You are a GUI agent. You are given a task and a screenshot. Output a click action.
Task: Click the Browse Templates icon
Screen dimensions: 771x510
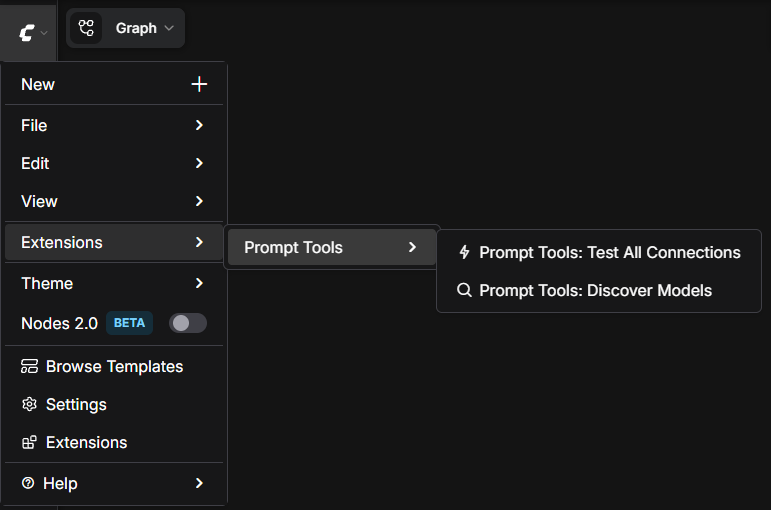[30, 366]
